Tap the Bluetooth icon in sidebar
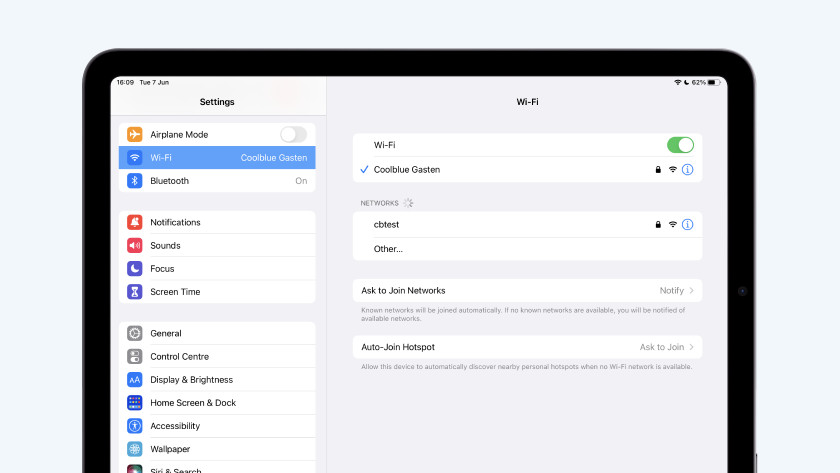Viewport: 840px width, 473px height. [135, 181]
